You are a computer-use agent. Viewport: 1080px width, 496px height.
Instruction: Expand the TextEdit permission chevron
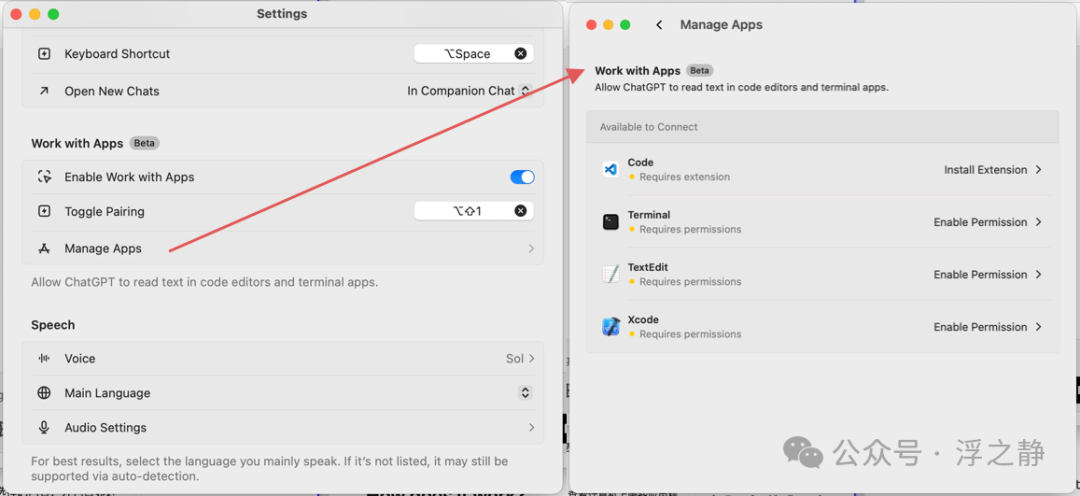point(1039,274)
